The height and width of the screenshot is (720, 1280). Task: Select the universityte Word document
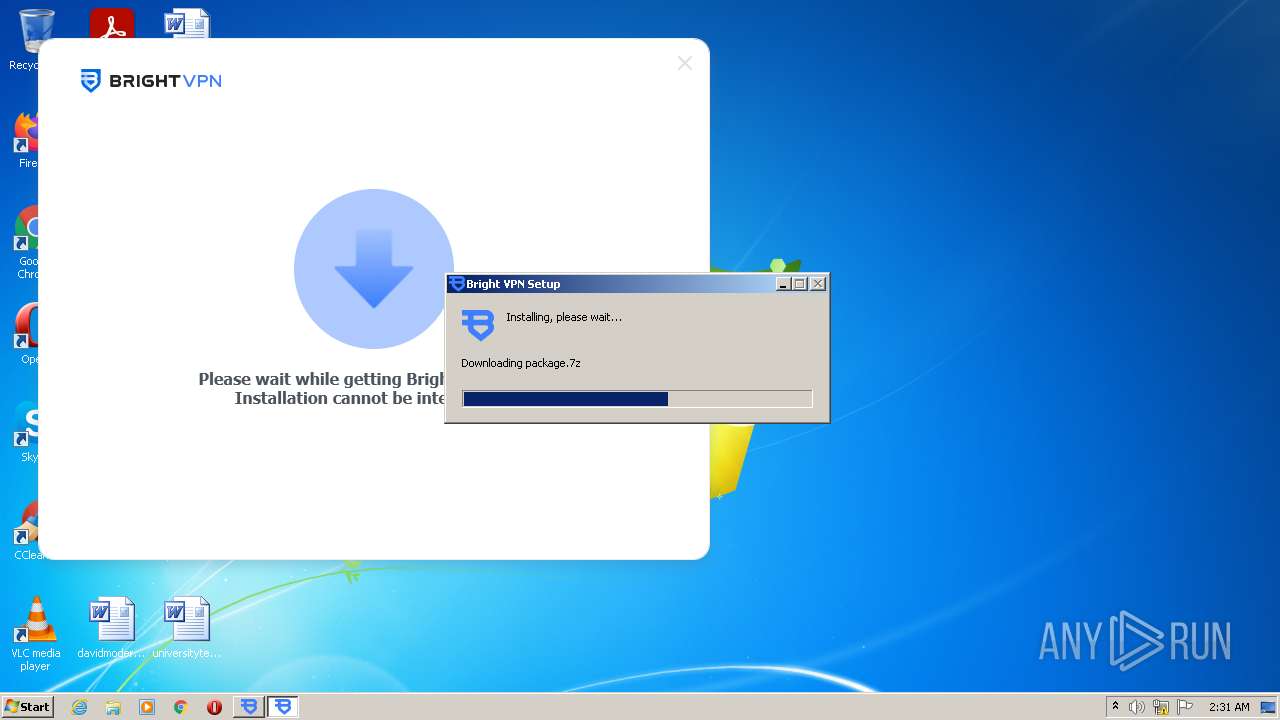[187, 628]
